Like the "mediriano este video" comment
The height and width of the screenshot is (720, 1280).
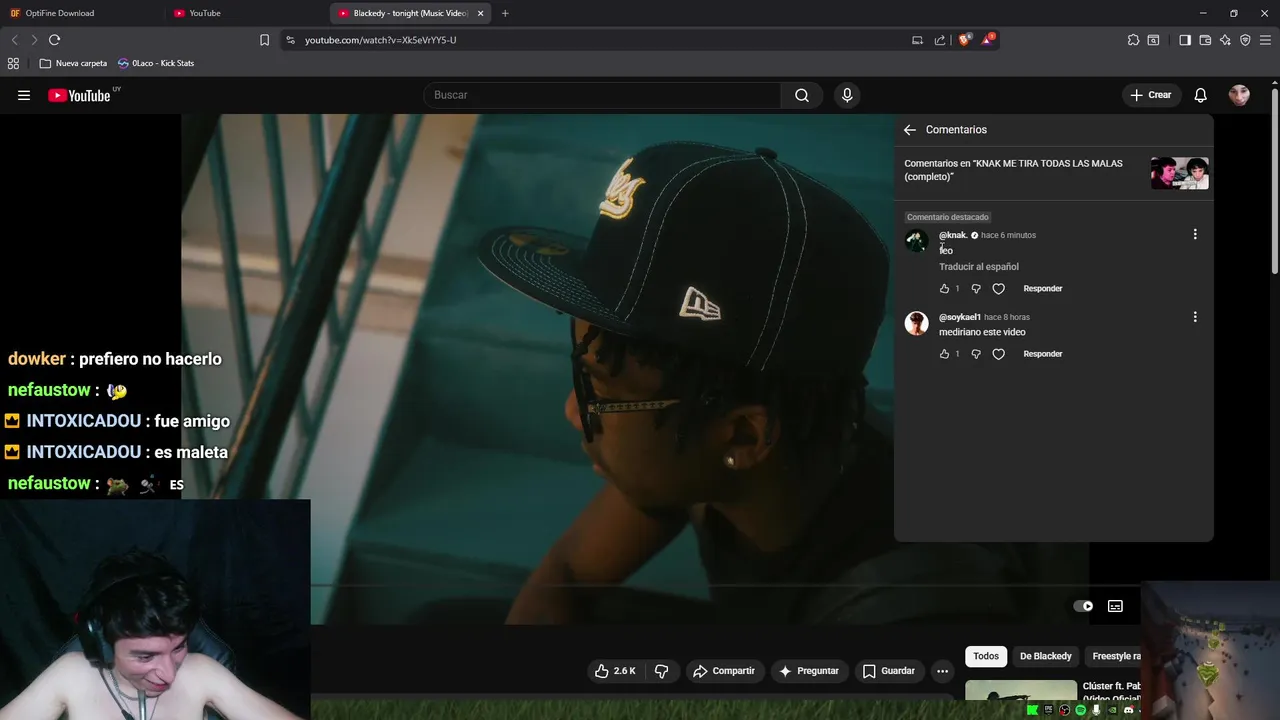944,354
